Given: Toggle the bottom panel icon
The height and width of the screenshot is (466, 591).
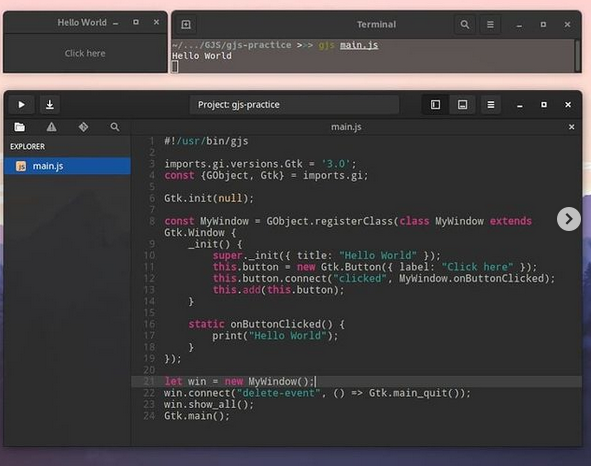Looking at the screenshot, I should [462, 104].
